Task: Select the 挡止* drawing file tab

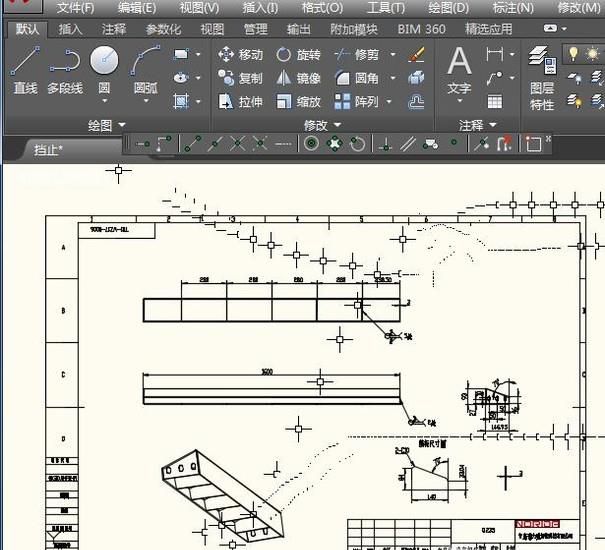Action: click(x=48, y=150)
